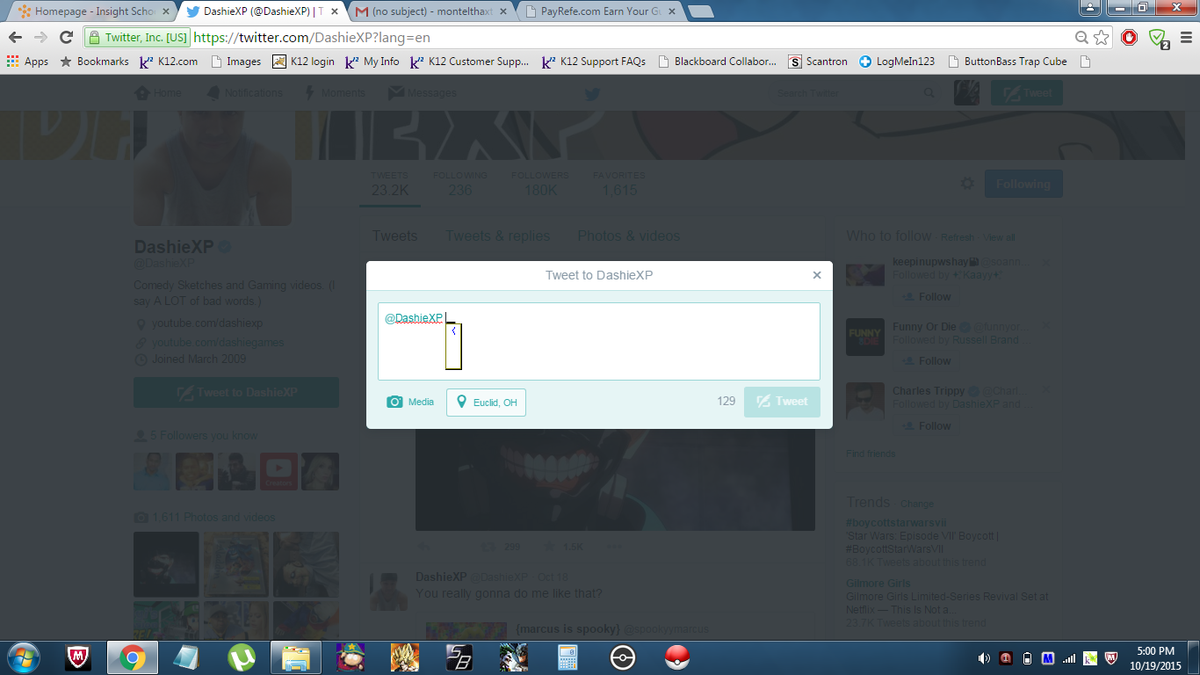Click the volume speaker tray icon

click(x=984, y=658)
